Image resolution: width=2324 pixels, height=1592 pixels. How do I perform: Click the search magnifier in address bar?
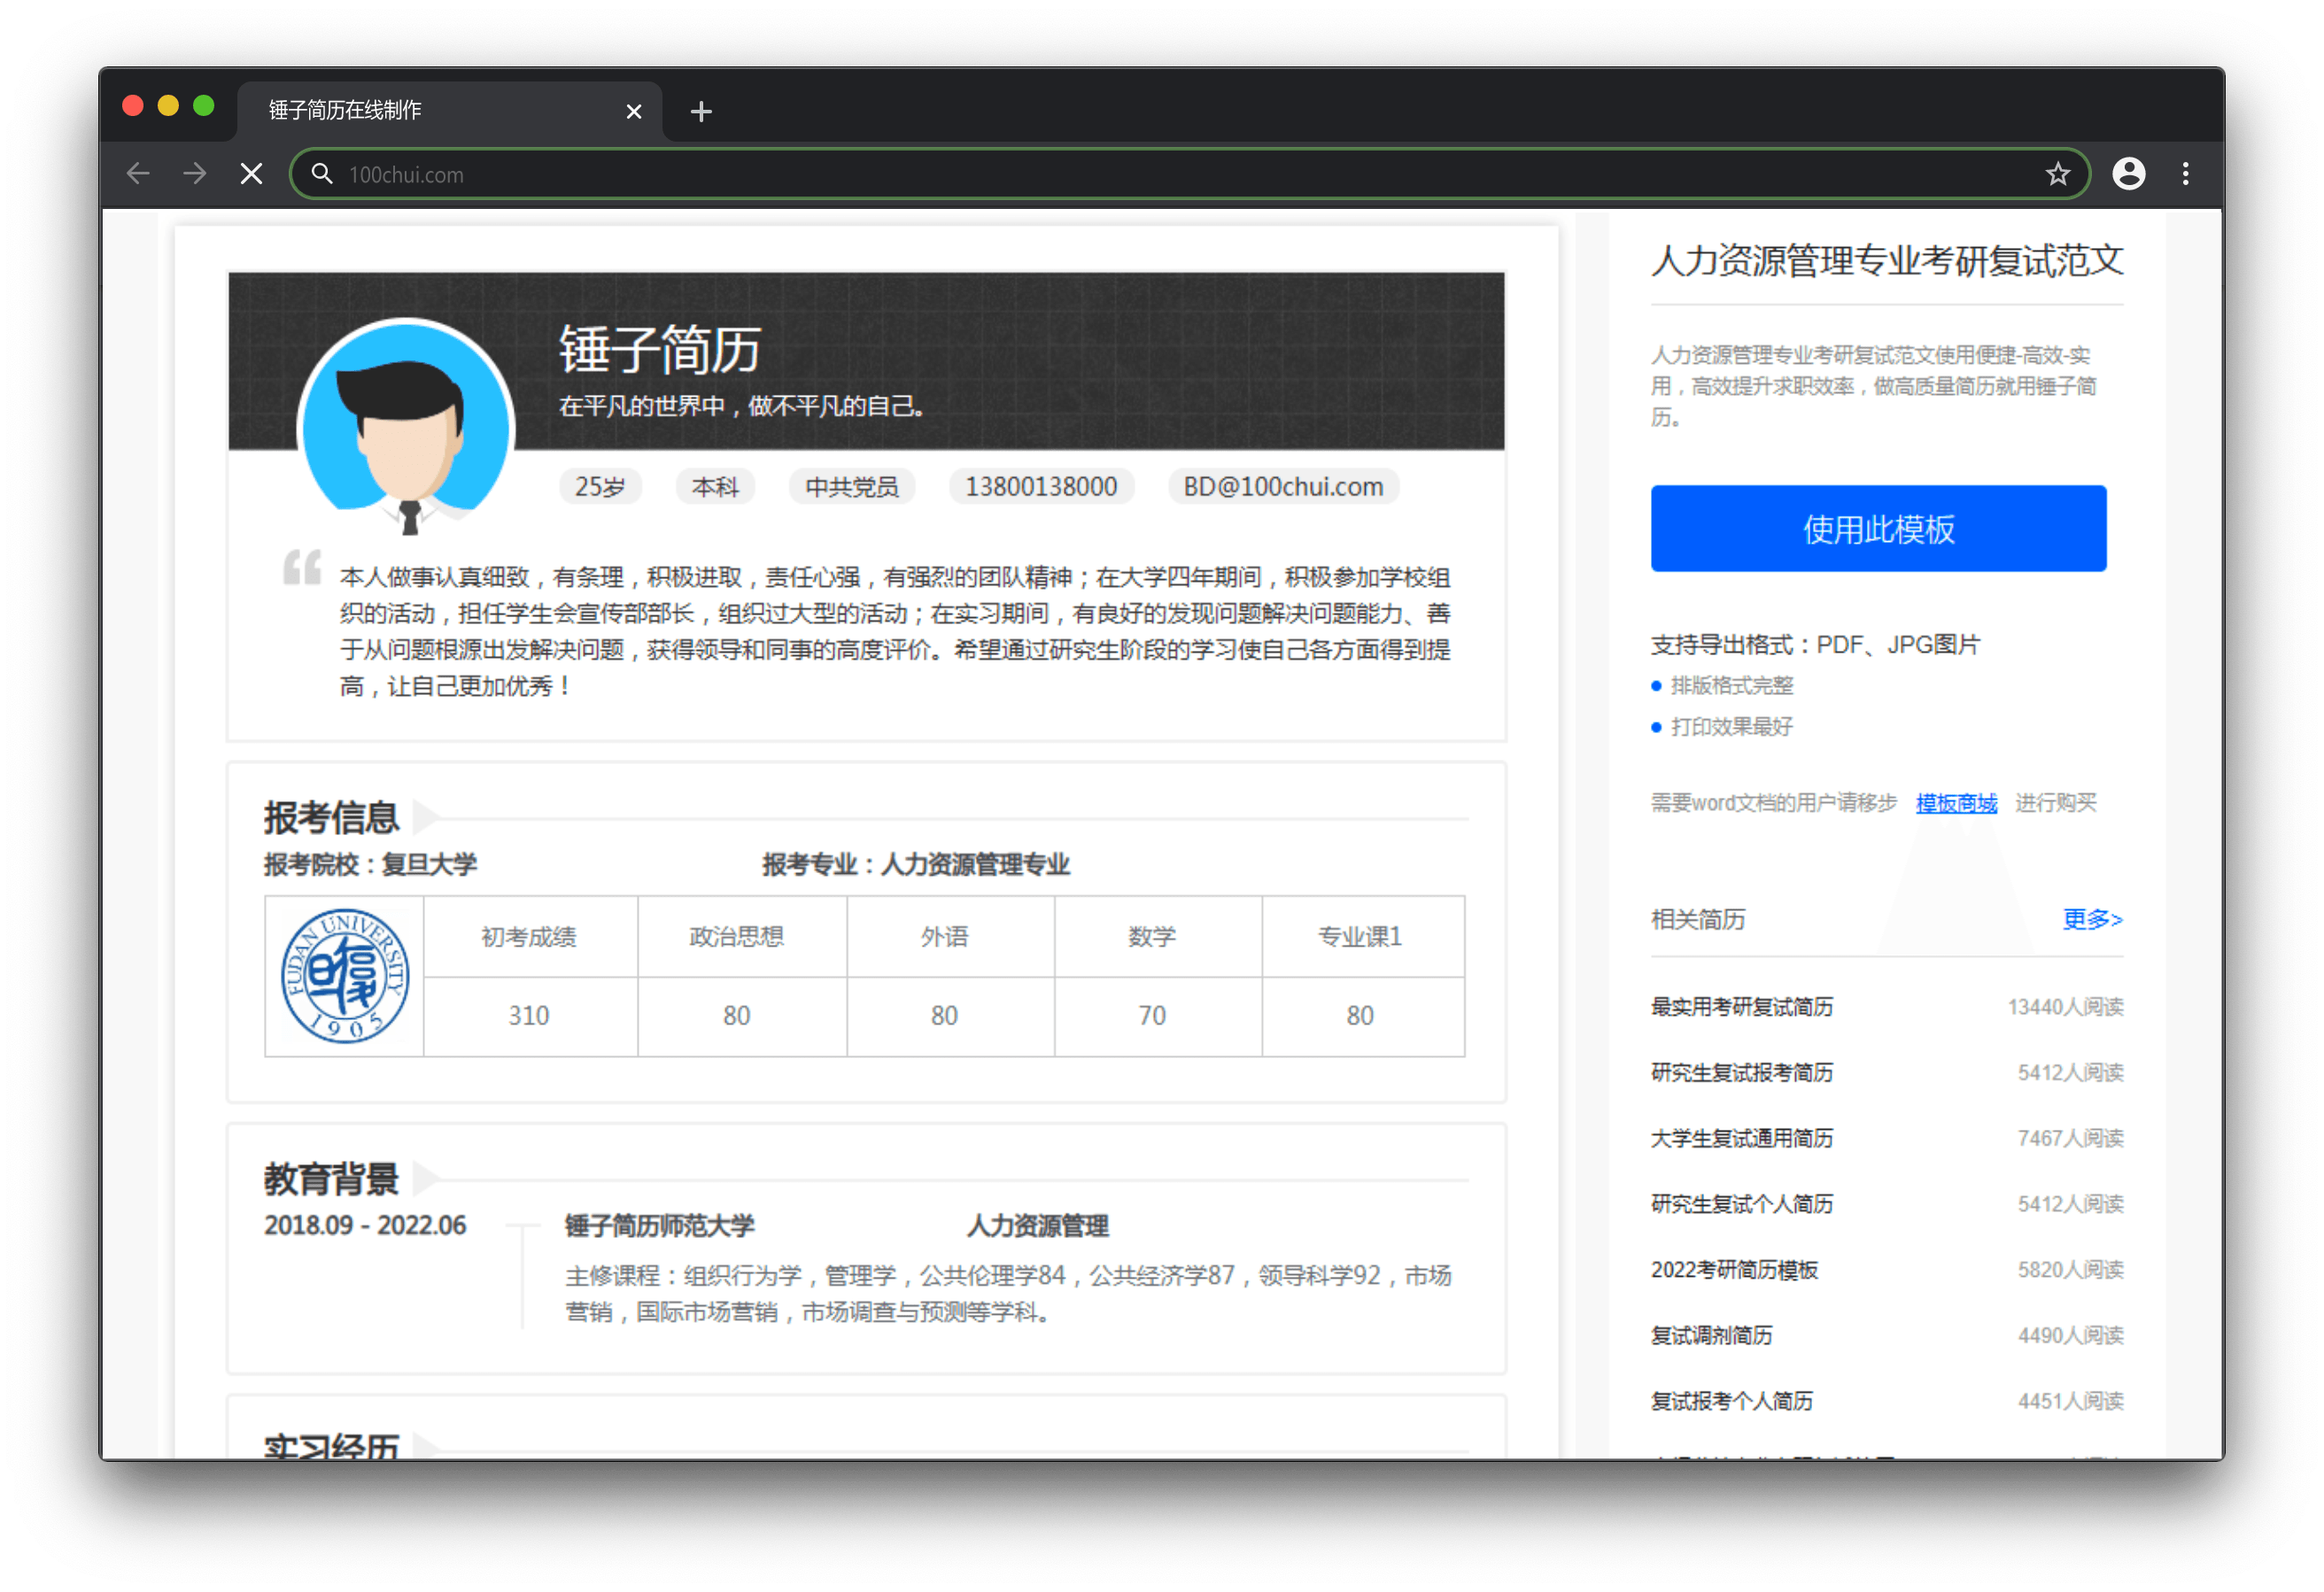point(322,174)
